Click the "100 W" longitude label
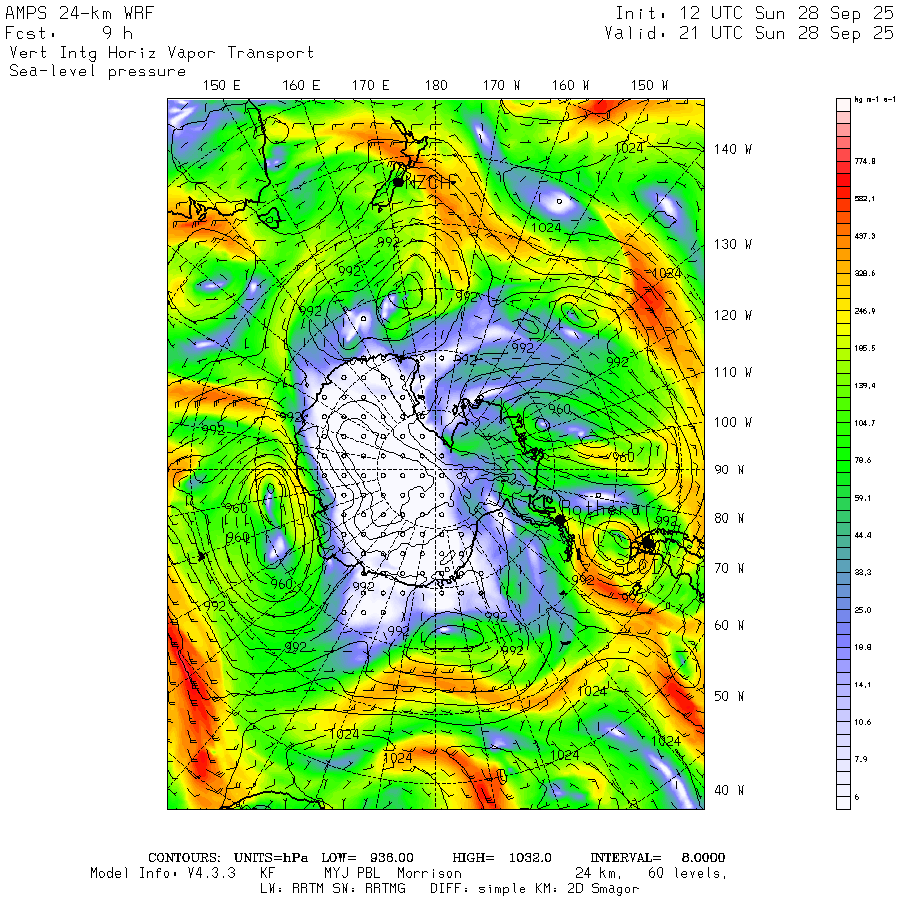Screen dimensions: 900x900 click(x=733, y=422)
